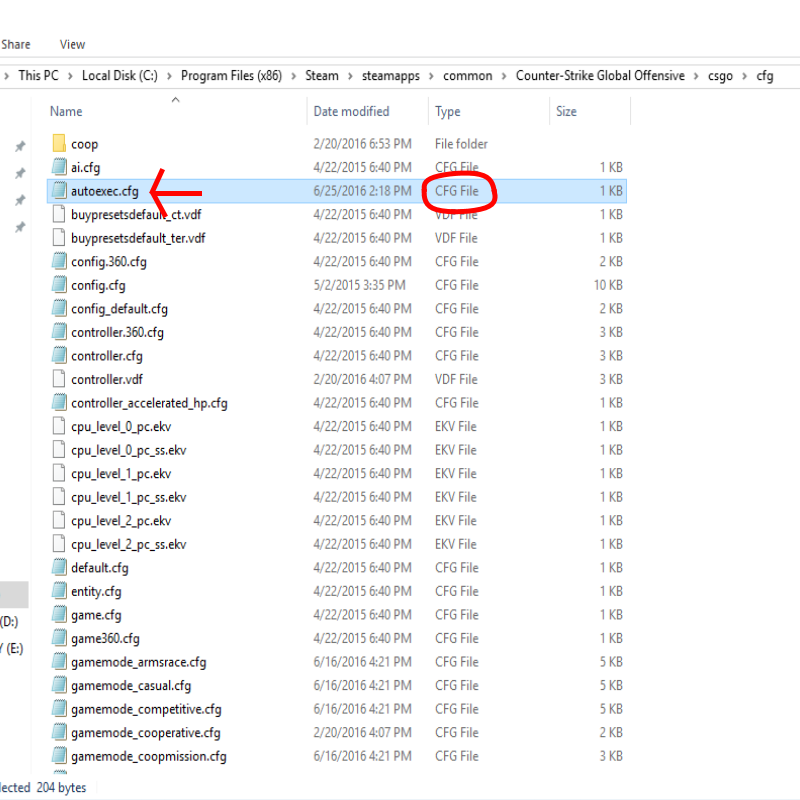Expand chevron after common breadcrumb
800x800 pixels.
coord(504,76)
